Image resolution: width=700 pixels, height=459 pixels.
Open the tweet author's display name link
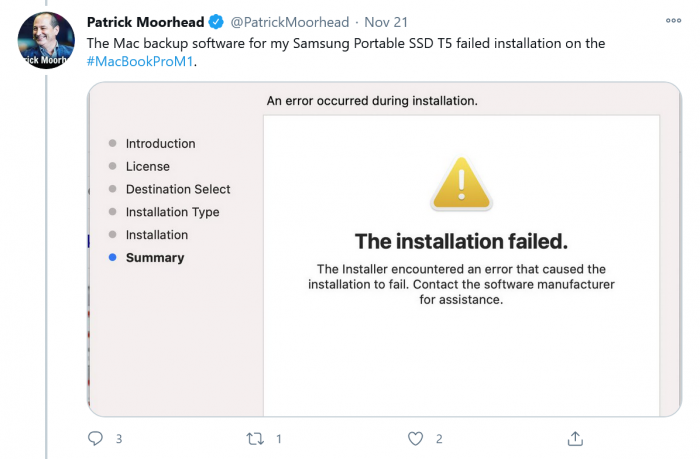145,22
